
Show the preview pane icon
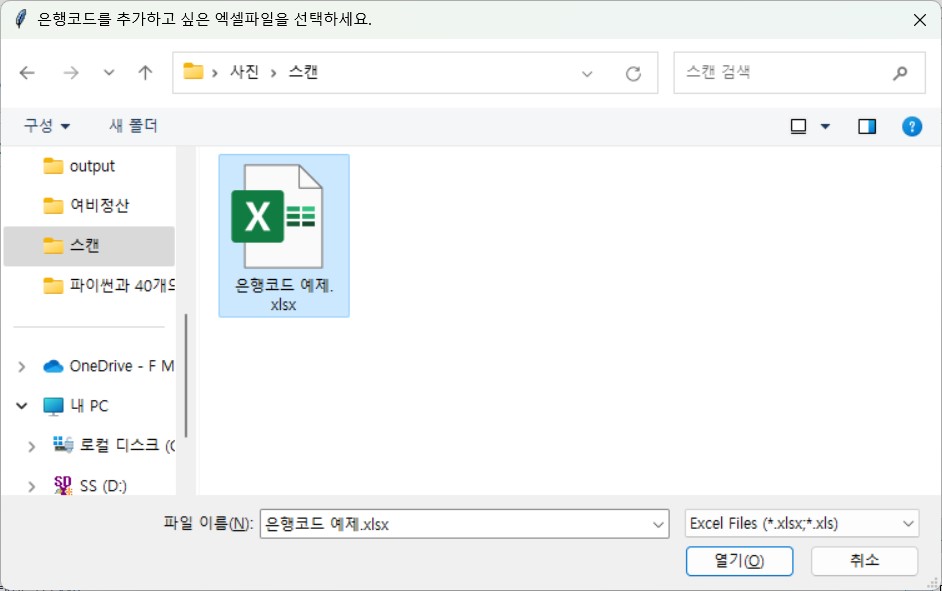coord(868,125)
